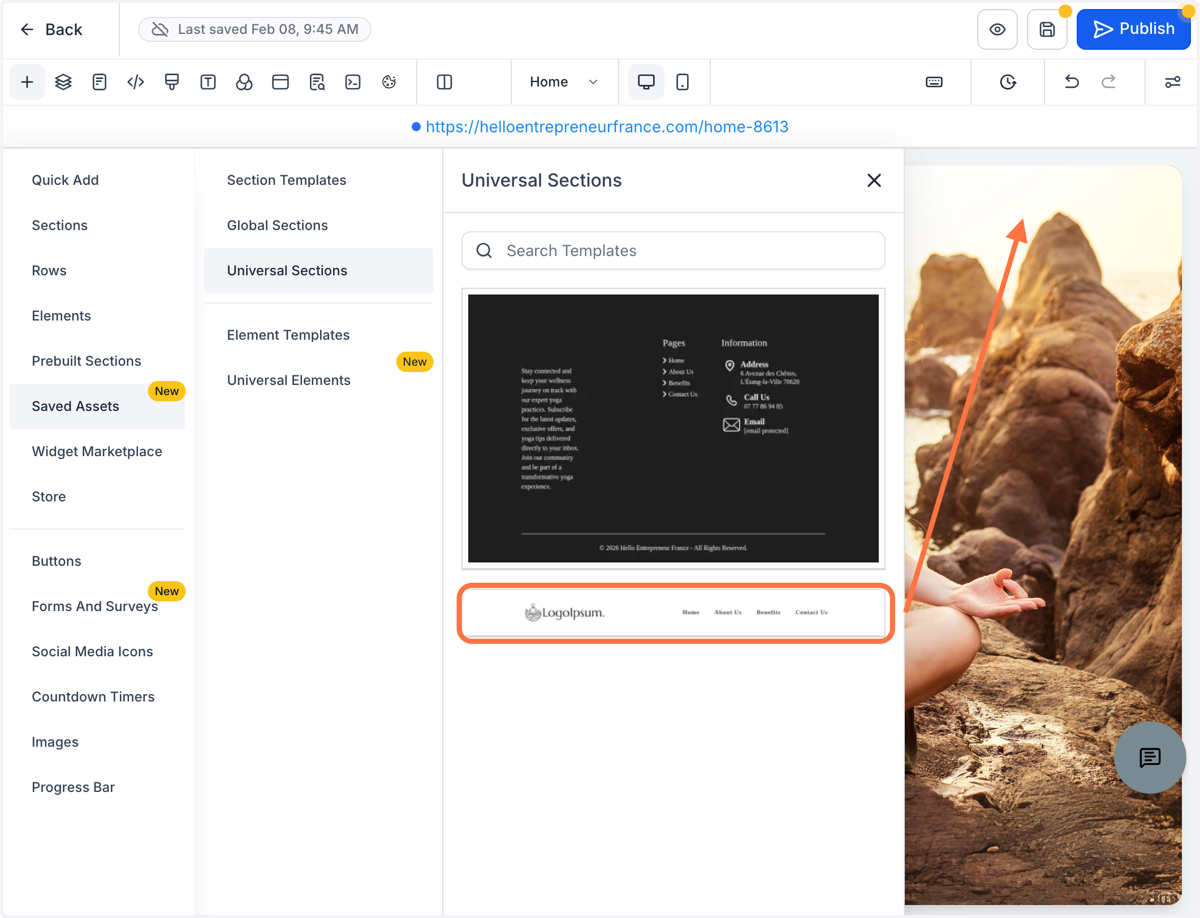Select Forms And Surveys category
This screenshot has width=1200, height=918.
pos(95,606)
